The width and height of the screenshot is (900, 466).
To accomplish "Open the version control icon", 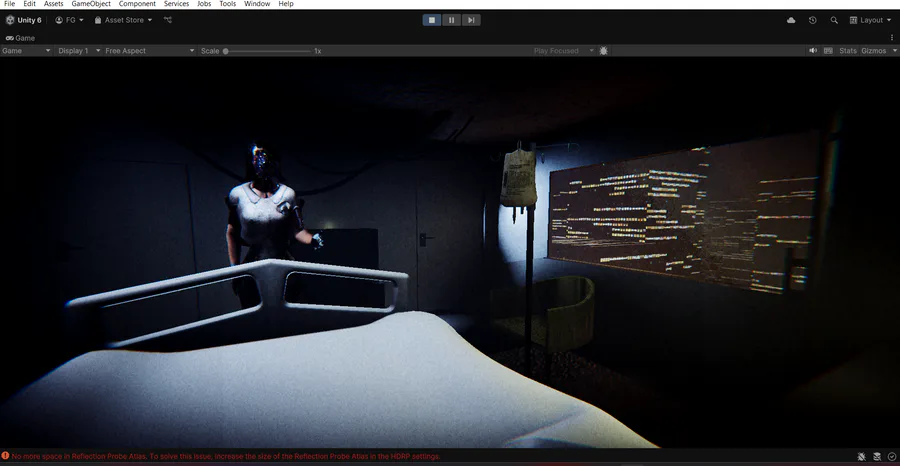I will tap(168, 20).
